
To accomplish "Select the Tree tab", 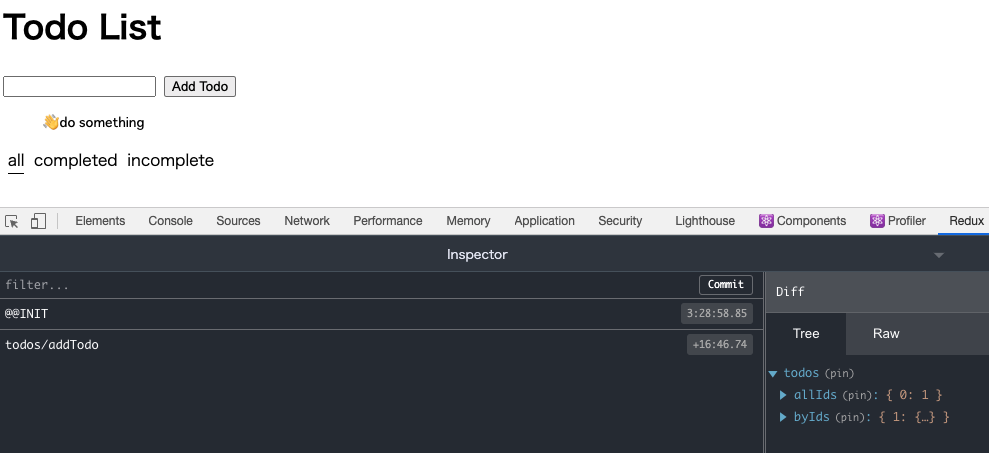I will (806, 334).
